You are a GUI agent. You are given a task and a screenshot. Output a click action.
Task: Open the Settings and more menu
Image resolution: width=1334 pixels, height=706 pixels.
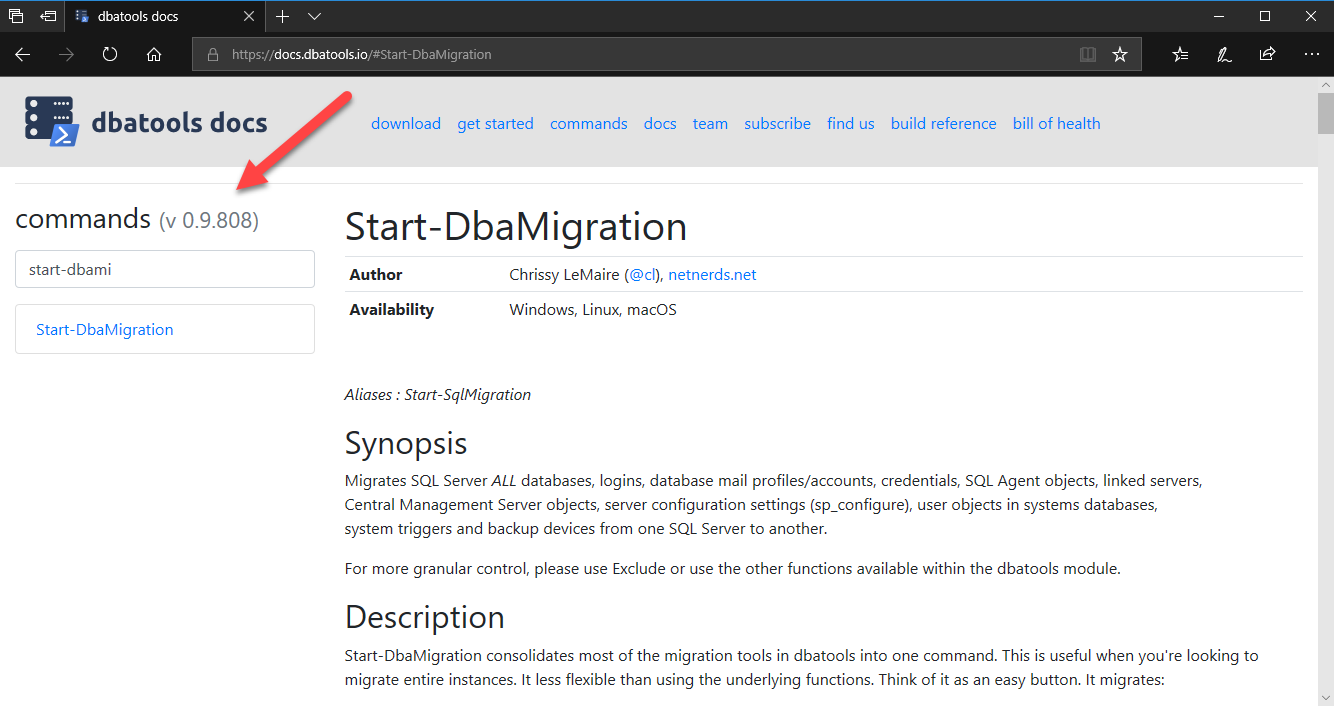coord(1312,54)
